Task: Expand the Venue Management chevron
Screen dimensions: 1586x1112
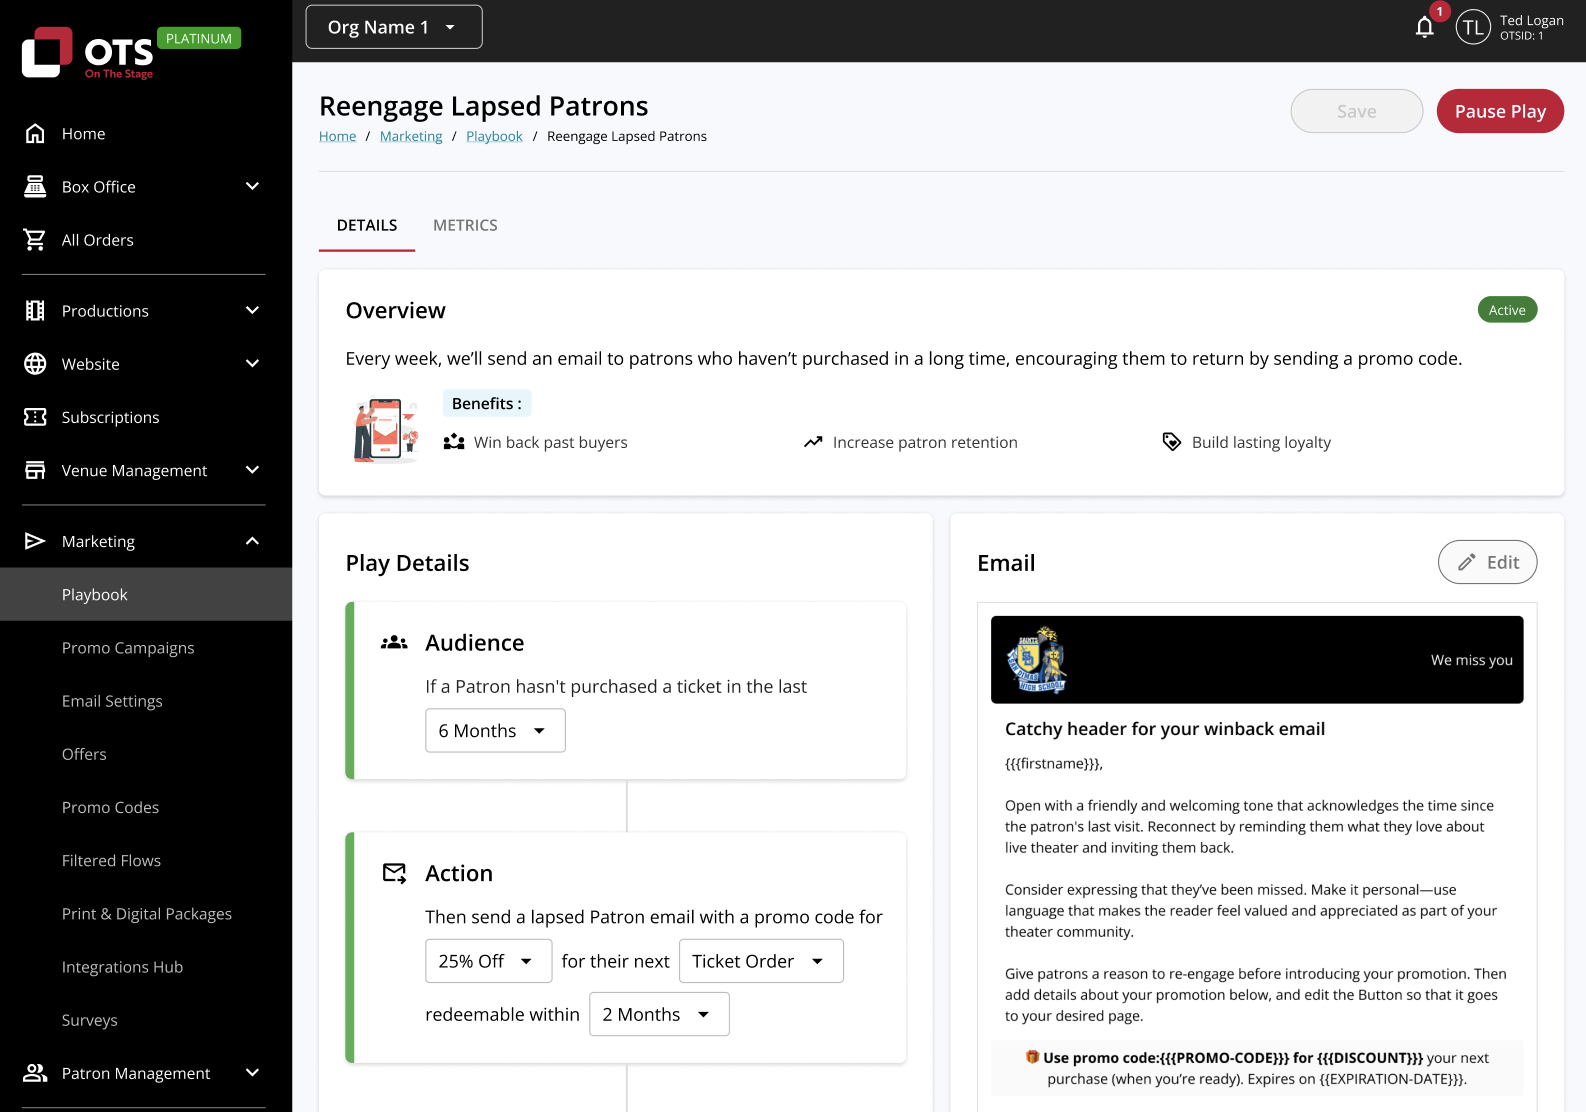Action: click(252, 469)
